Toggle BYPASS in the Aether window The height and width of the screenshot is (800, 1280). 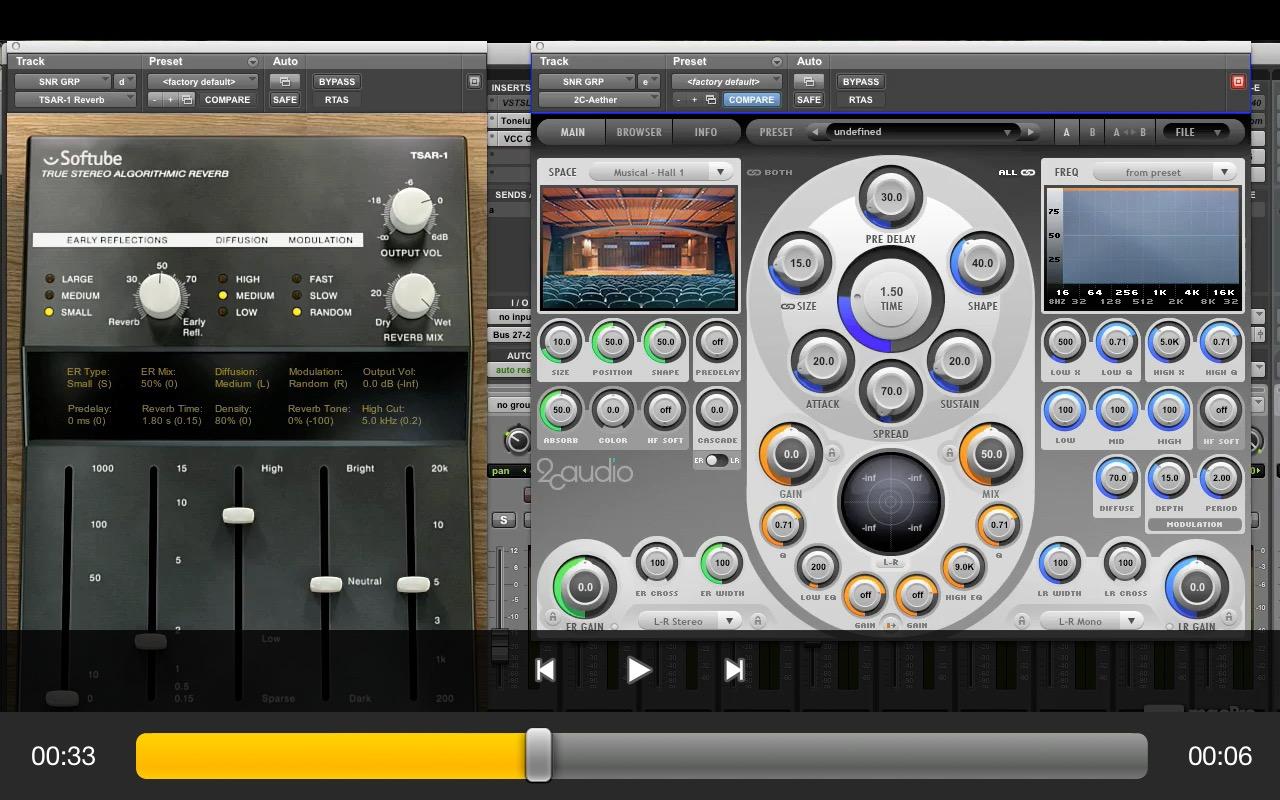tap(861, 82)
